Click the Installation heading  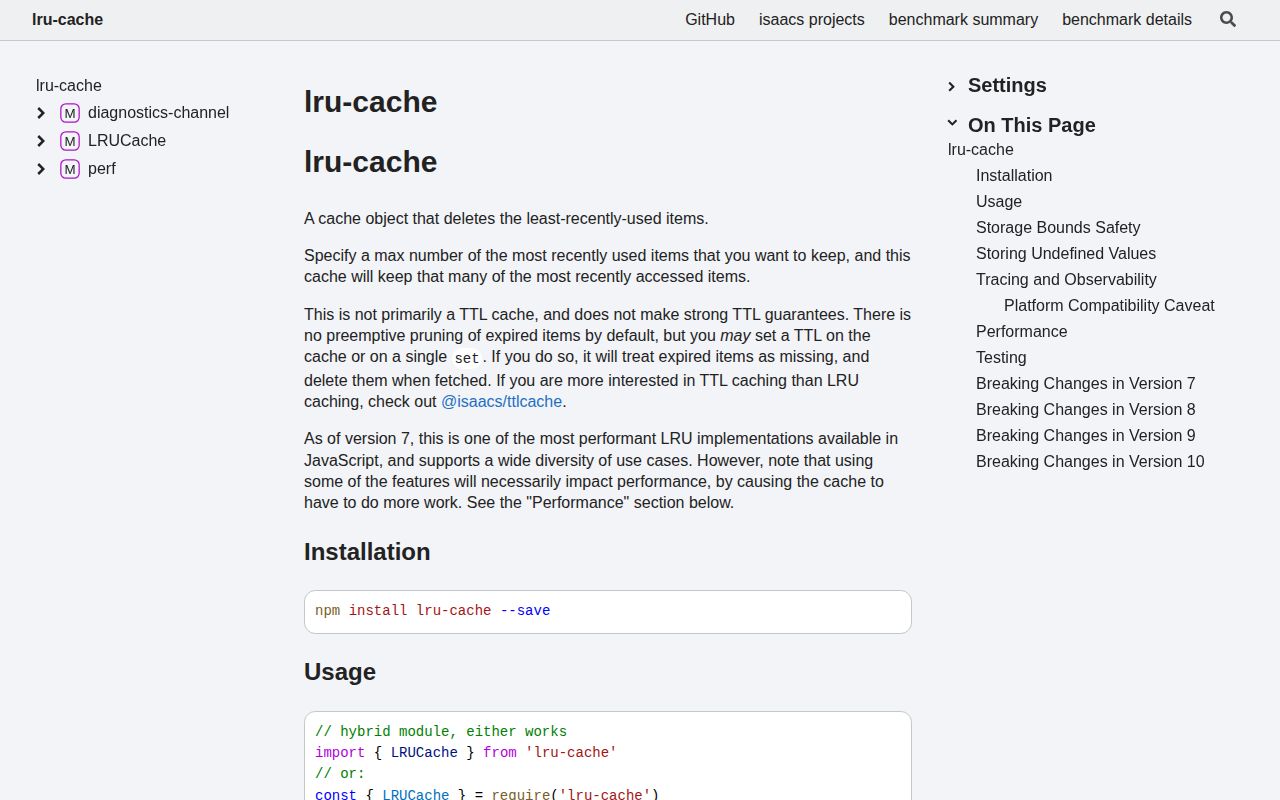click(x=367, y=552)
